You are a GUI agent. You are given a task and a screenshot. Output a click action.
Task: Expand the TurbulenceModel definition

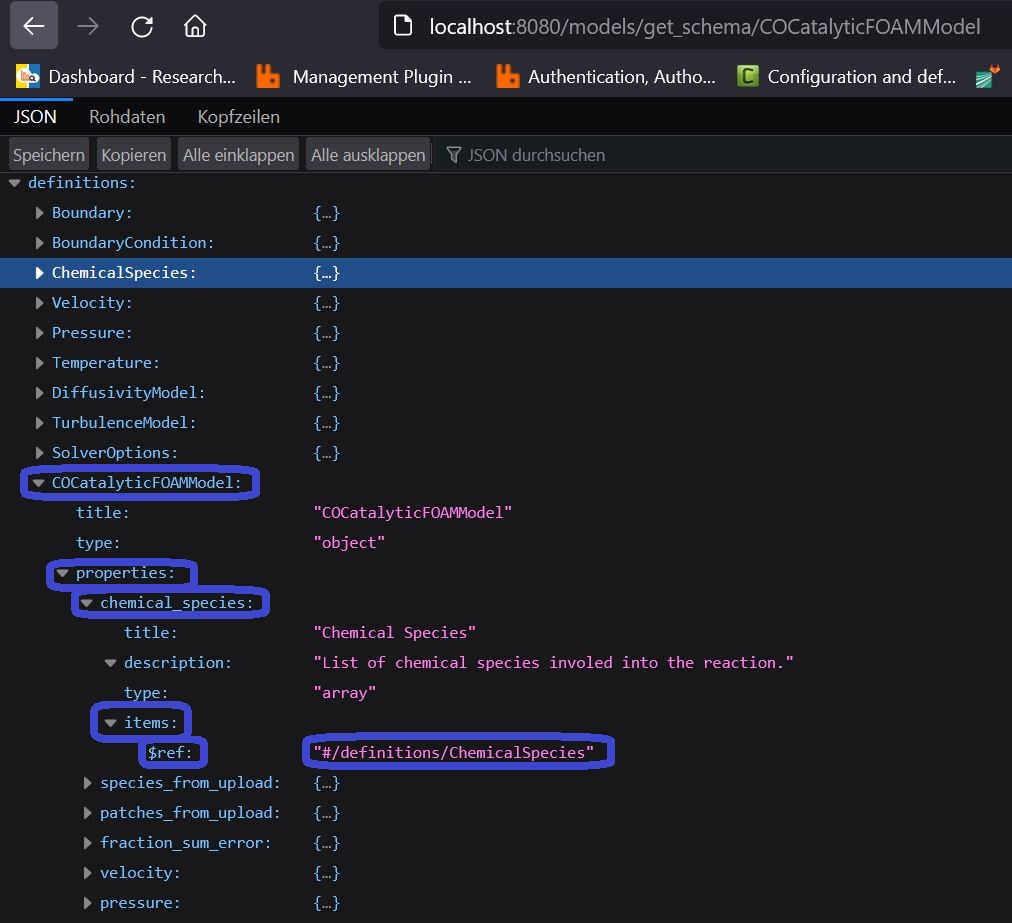[x=39, y=423]
